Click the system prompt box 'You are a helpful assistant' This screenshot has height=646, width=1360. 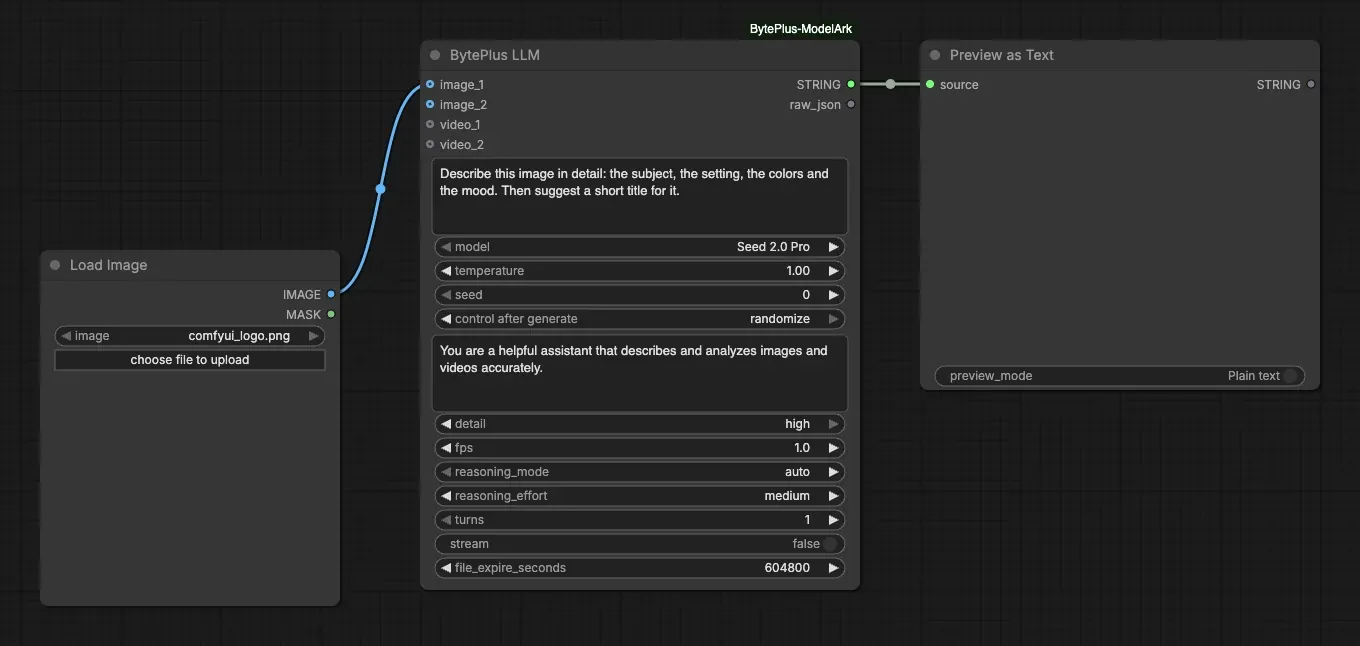point(640,373)
